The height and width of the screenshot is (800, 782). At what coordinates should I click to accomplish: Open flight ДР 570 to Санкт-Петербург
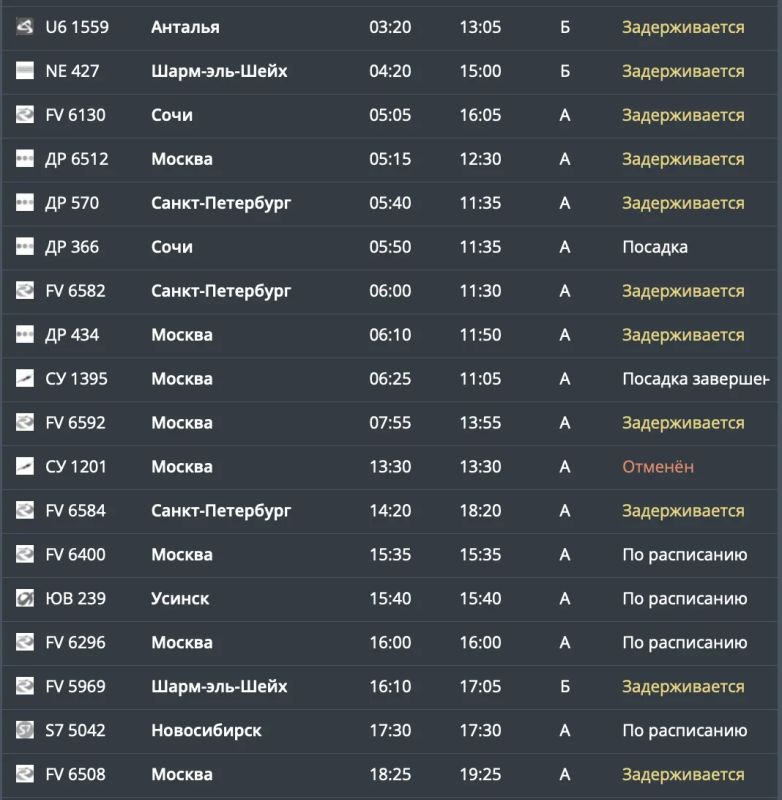tap(390, 203)
